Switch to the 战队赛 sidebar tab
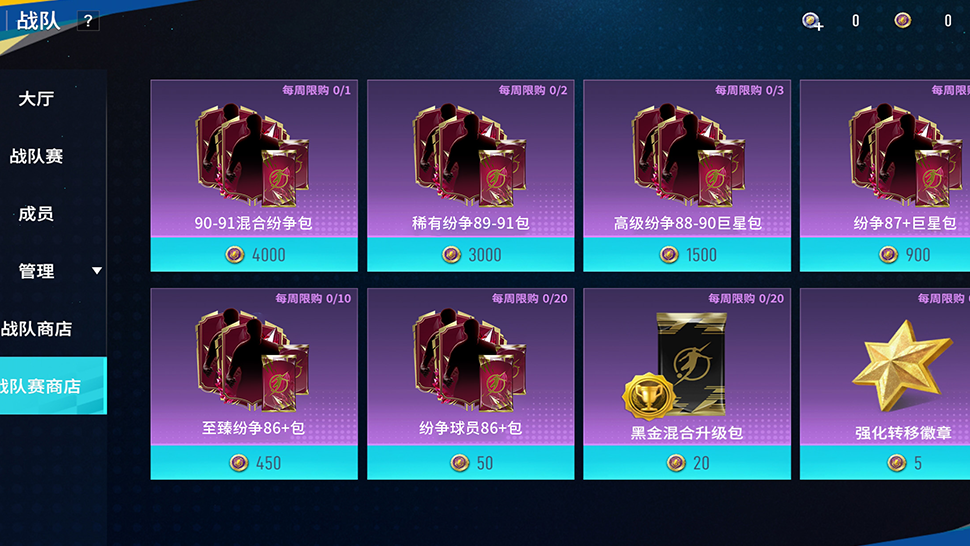 [x=36, y=156]
